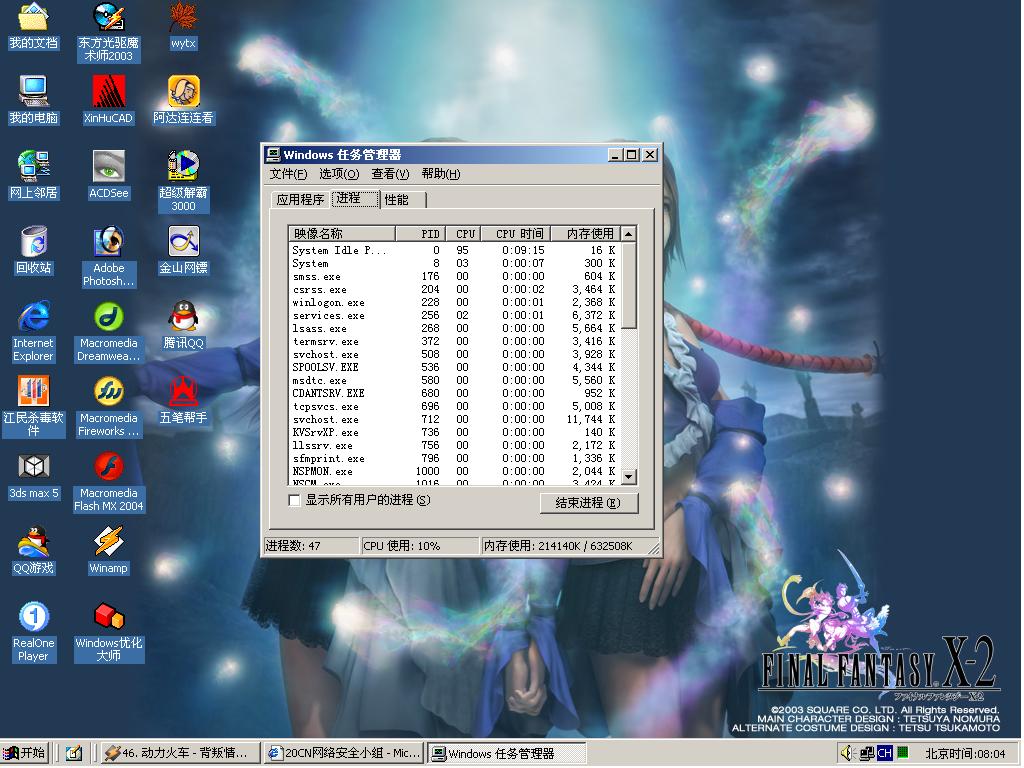Select the Macromedia Fireworks icon
Viewport: 1024px width, 768px height.
tap(108, 407)
